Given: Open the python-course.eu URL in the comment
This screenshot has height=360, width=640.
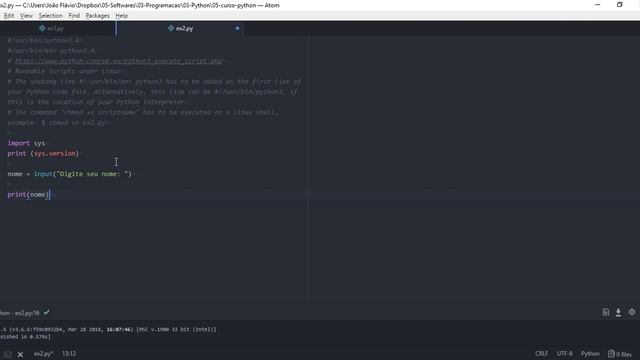Looking at the screenshot, I should pyautogui.click(x=118, y=61).
